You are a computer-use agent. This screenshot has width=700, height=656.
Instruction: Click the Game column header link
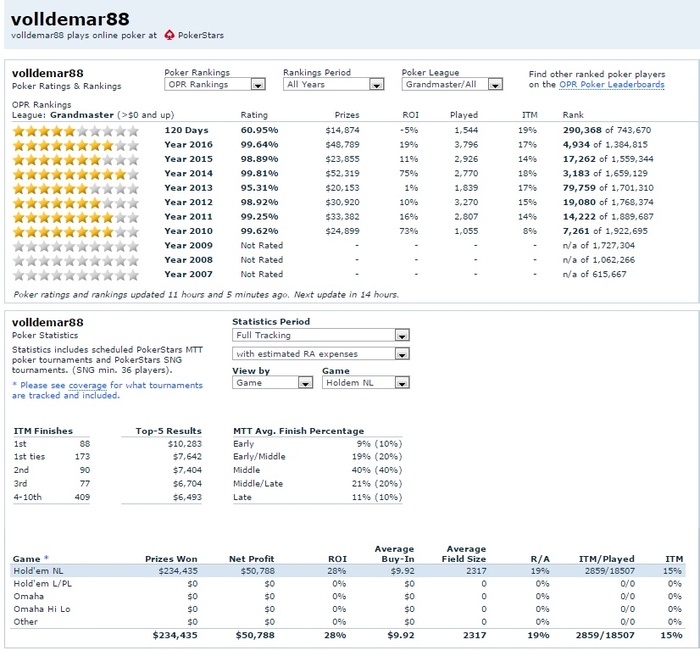click(25, 559)
